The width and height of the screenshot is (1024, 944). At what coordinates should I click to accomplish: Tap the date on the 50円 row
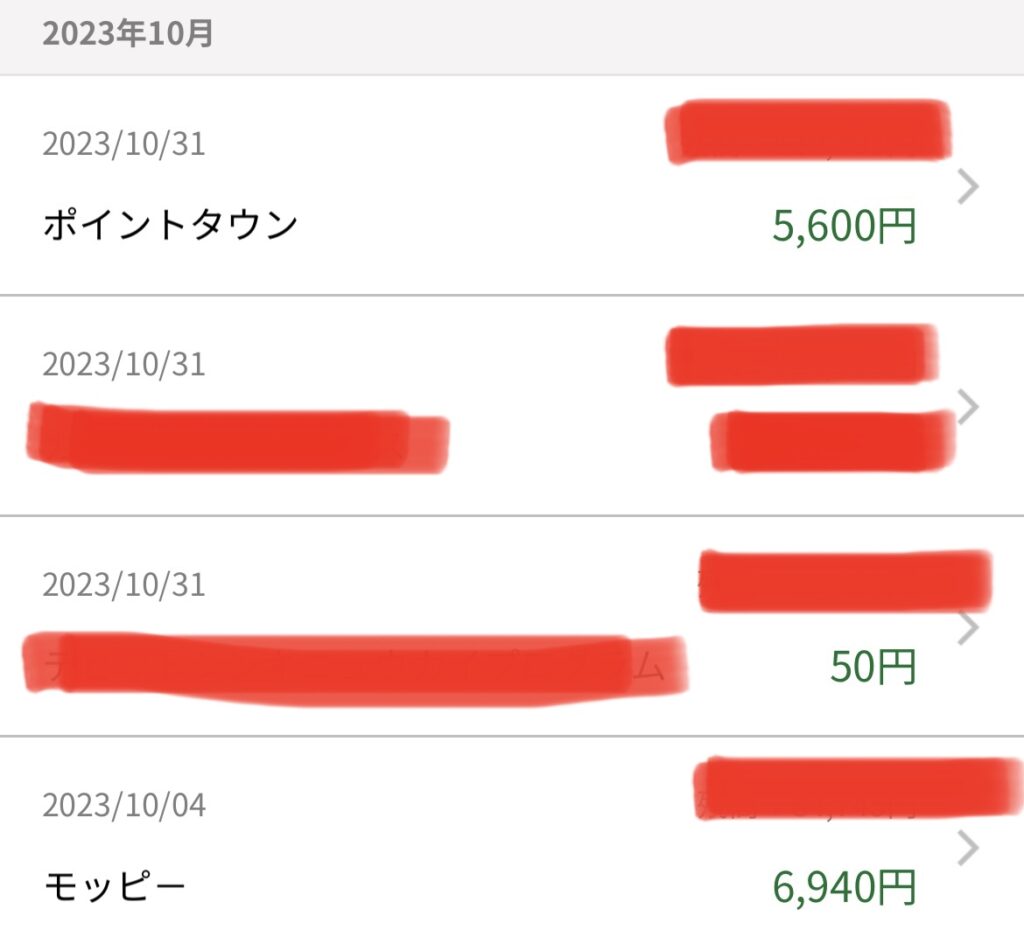[x=123, y=584]
